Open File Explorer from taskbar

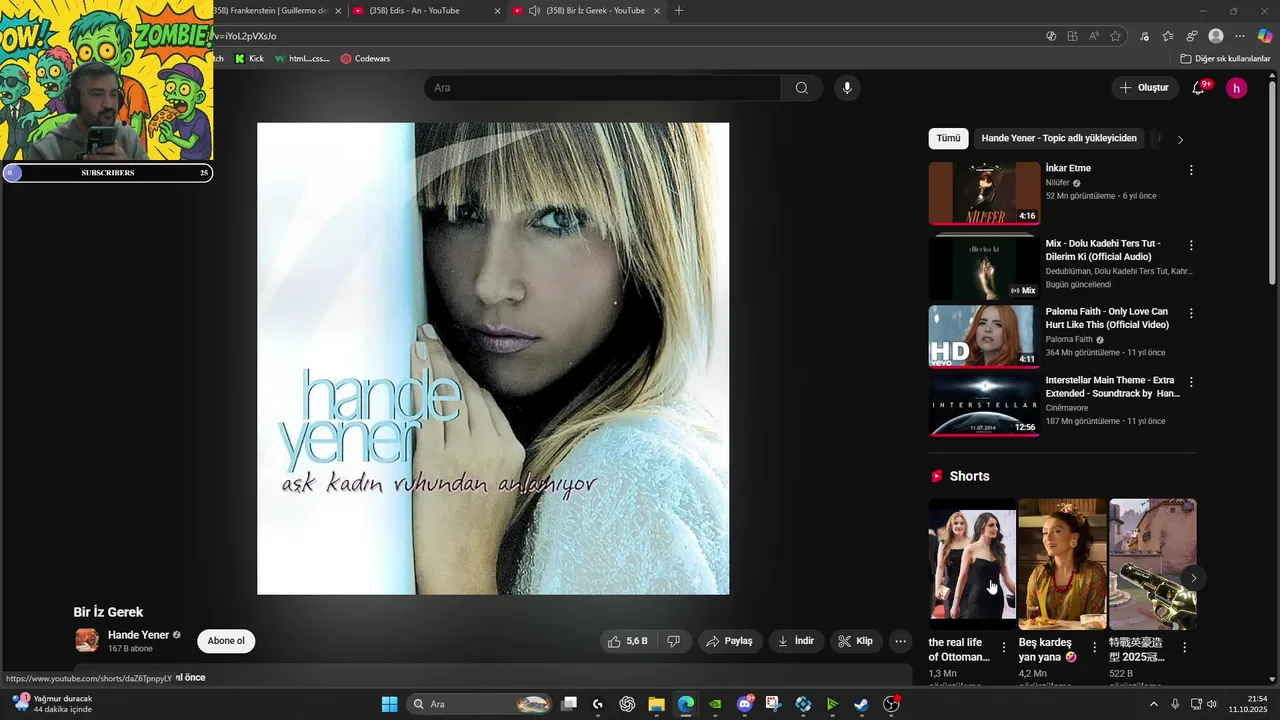coord(656,704)
